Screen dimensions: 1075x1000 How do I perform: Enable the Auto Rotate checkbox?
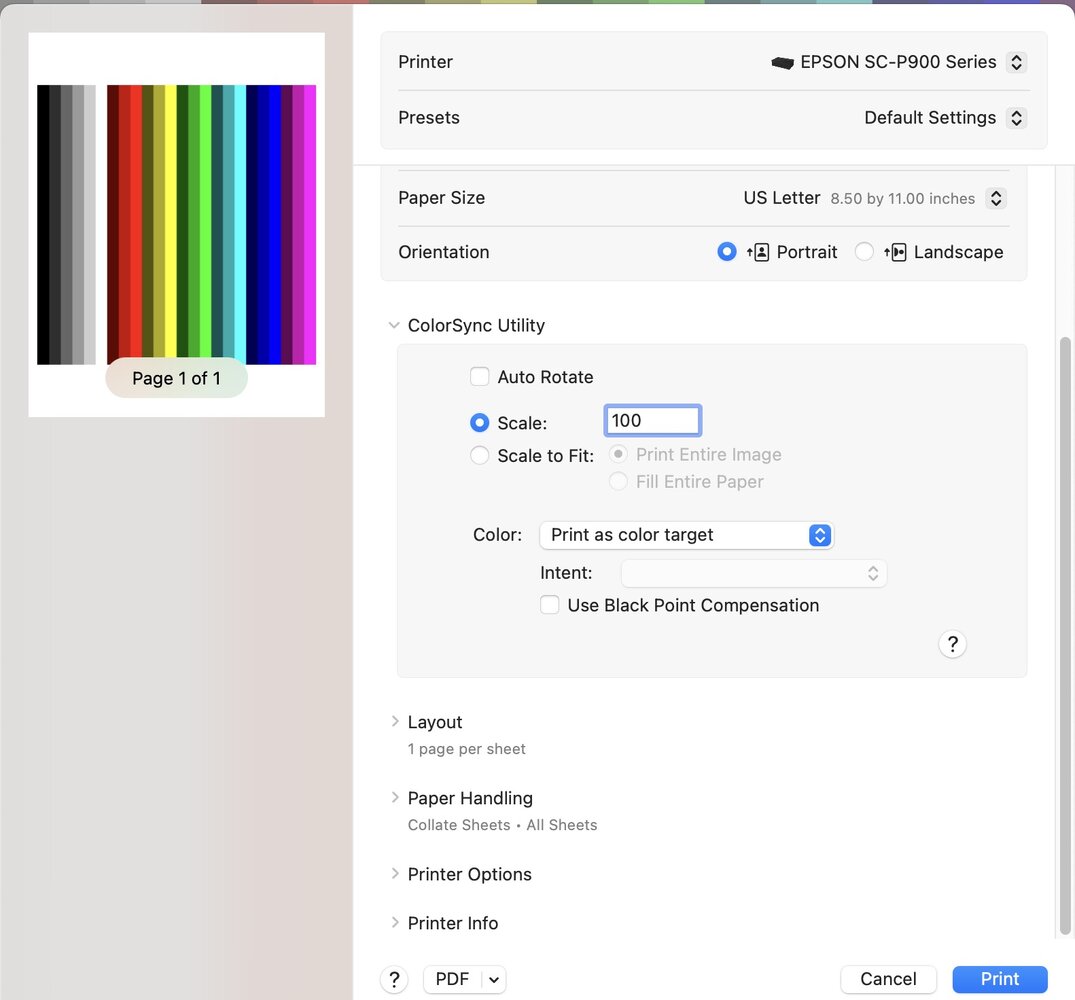(x=480, y=377)
